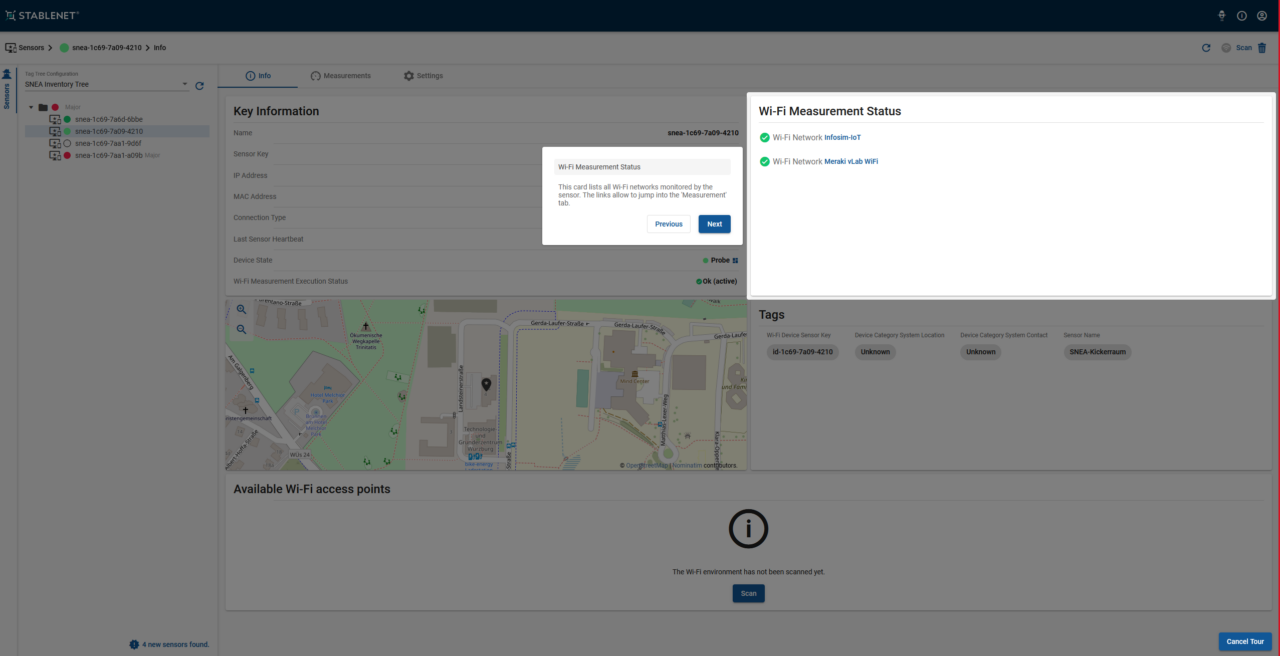The image size is (1280, 656).
Task: Switch to the Measurements tab
Action: (340, 76)
